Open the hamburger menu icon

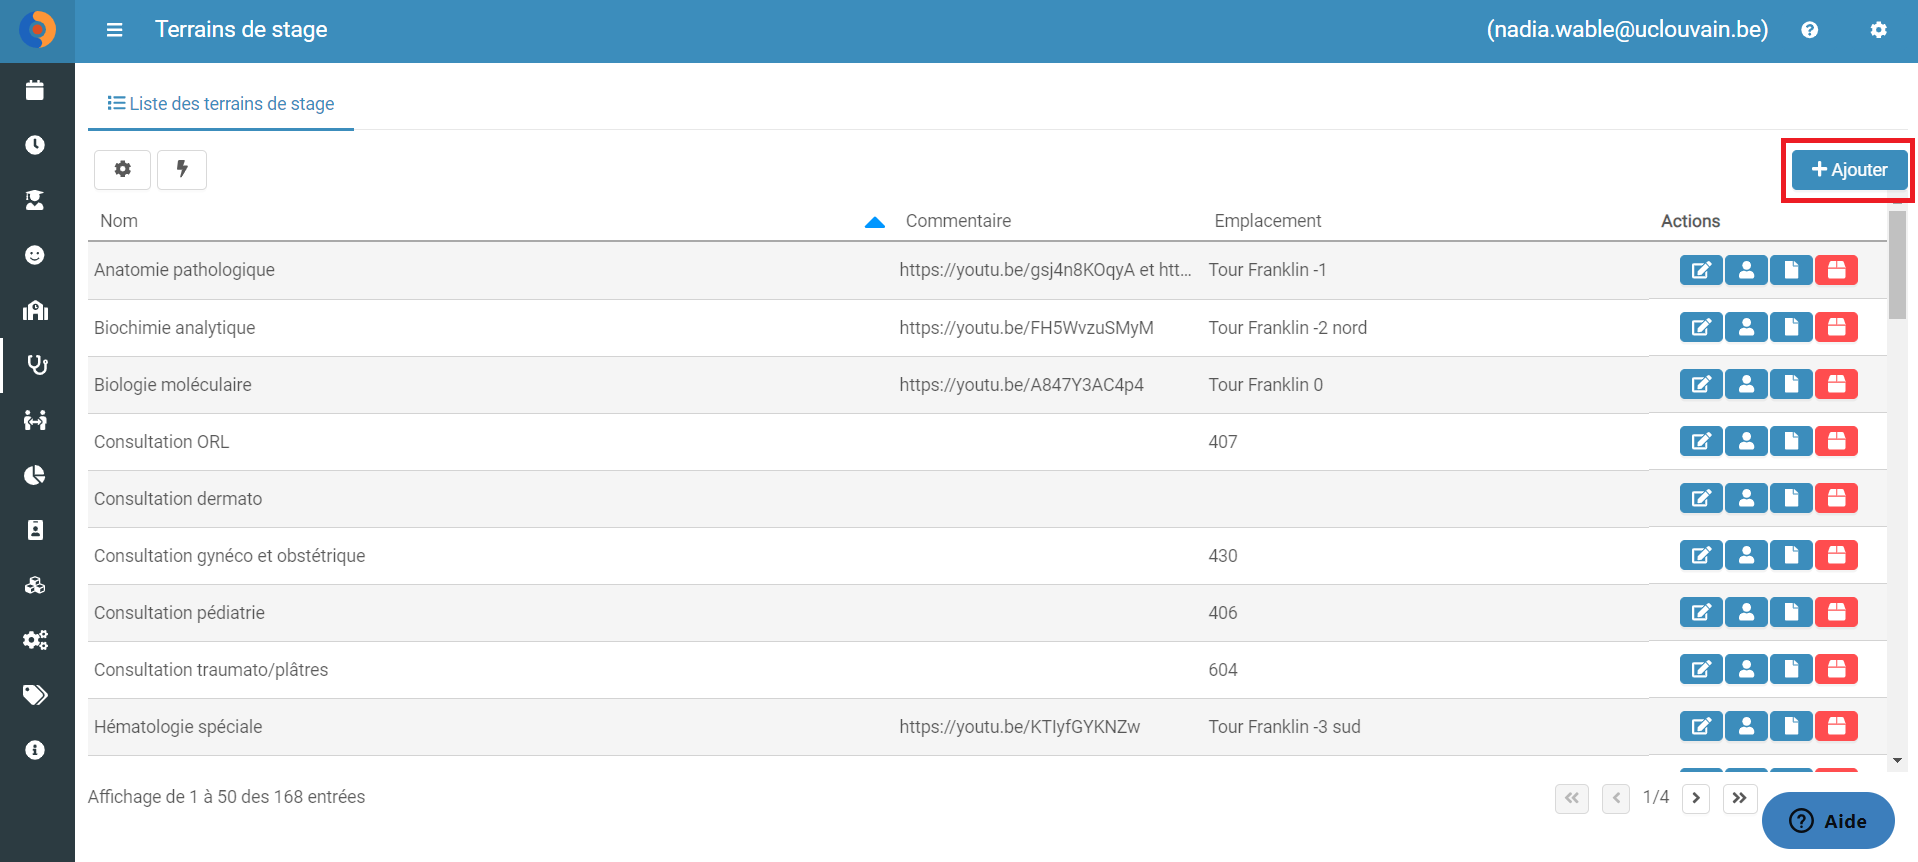[115, 30]
